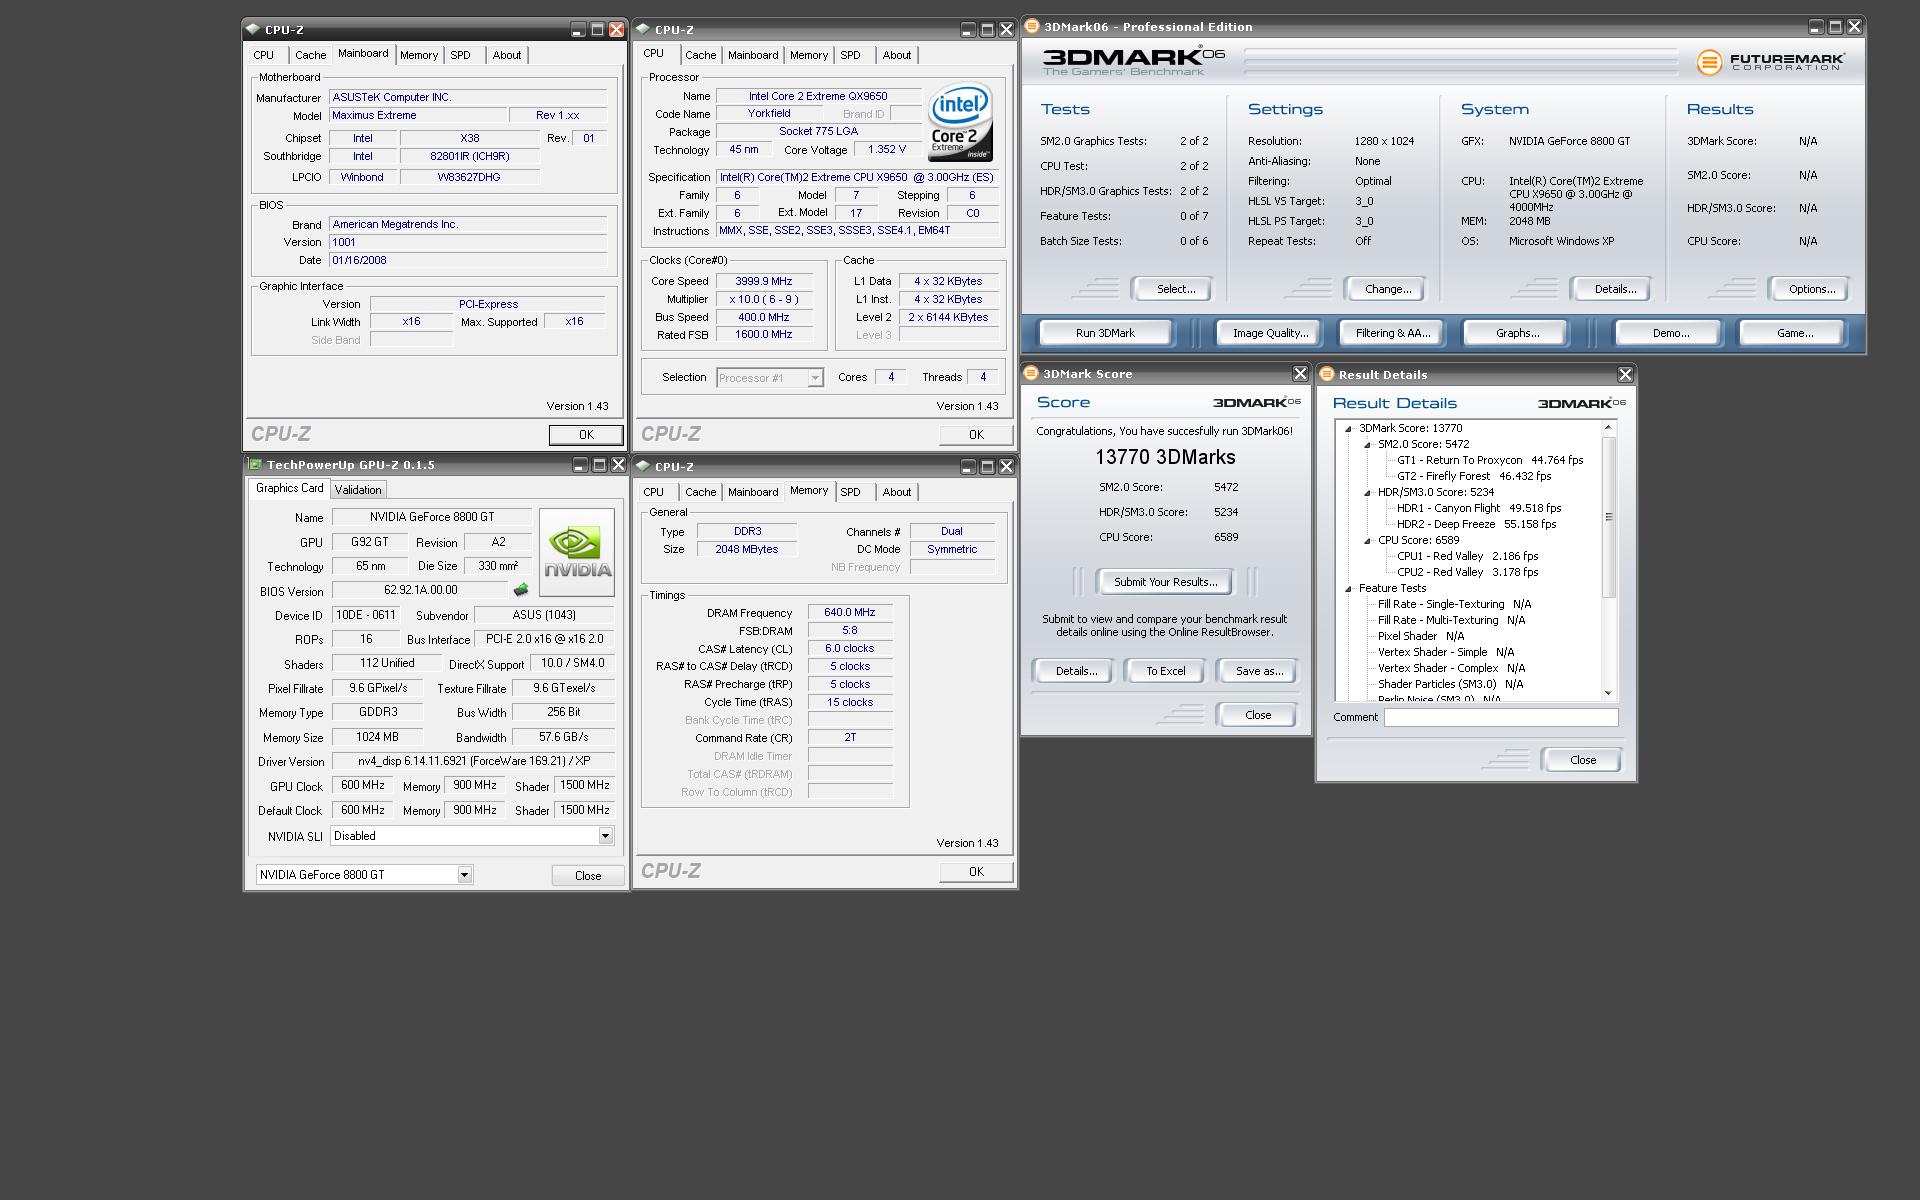Open the Graphs button
1920x1200 pixels.
[x=1517, y=333]
